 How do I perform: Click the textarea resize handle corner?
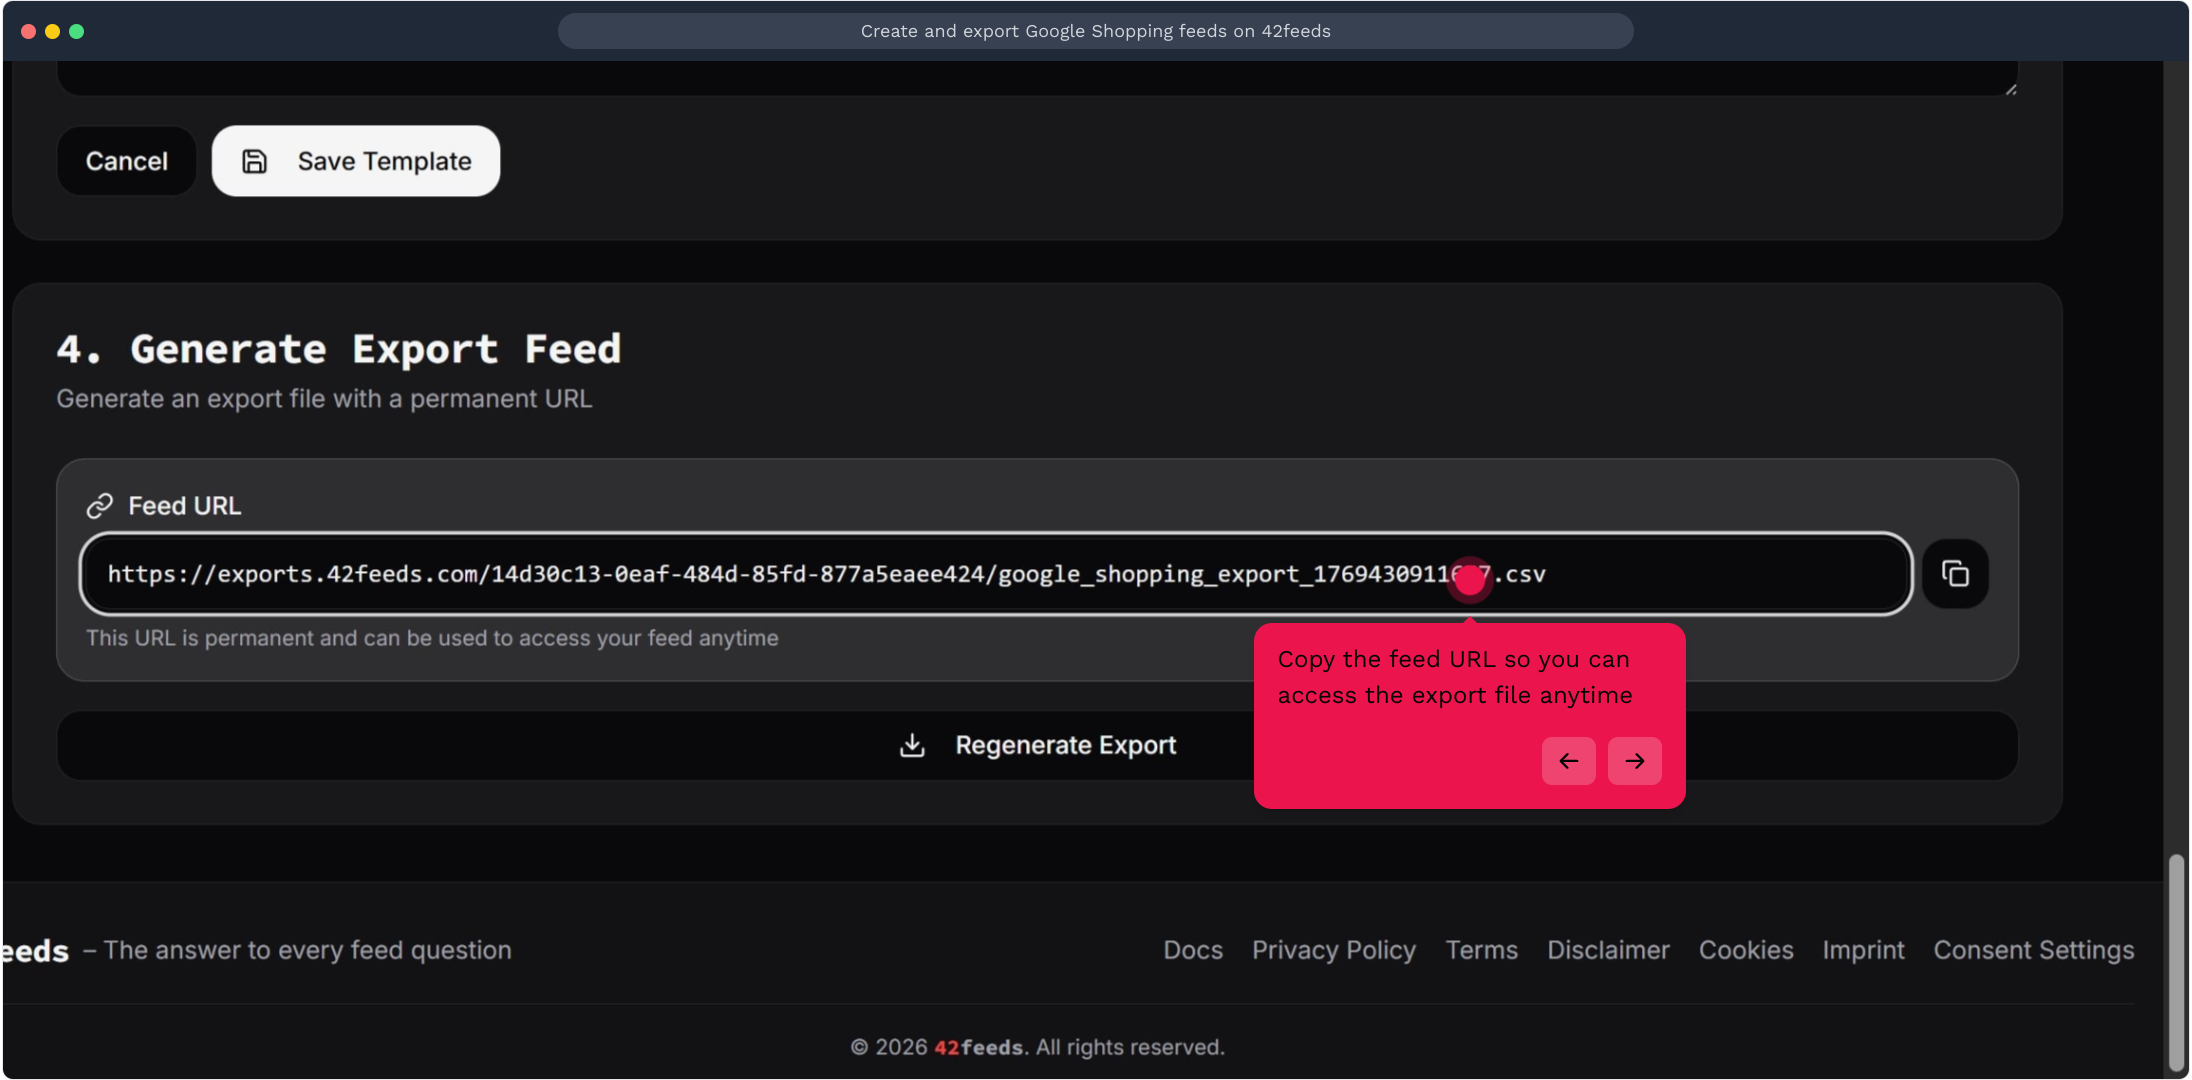pyautogui.click(x=2010, y=89)
